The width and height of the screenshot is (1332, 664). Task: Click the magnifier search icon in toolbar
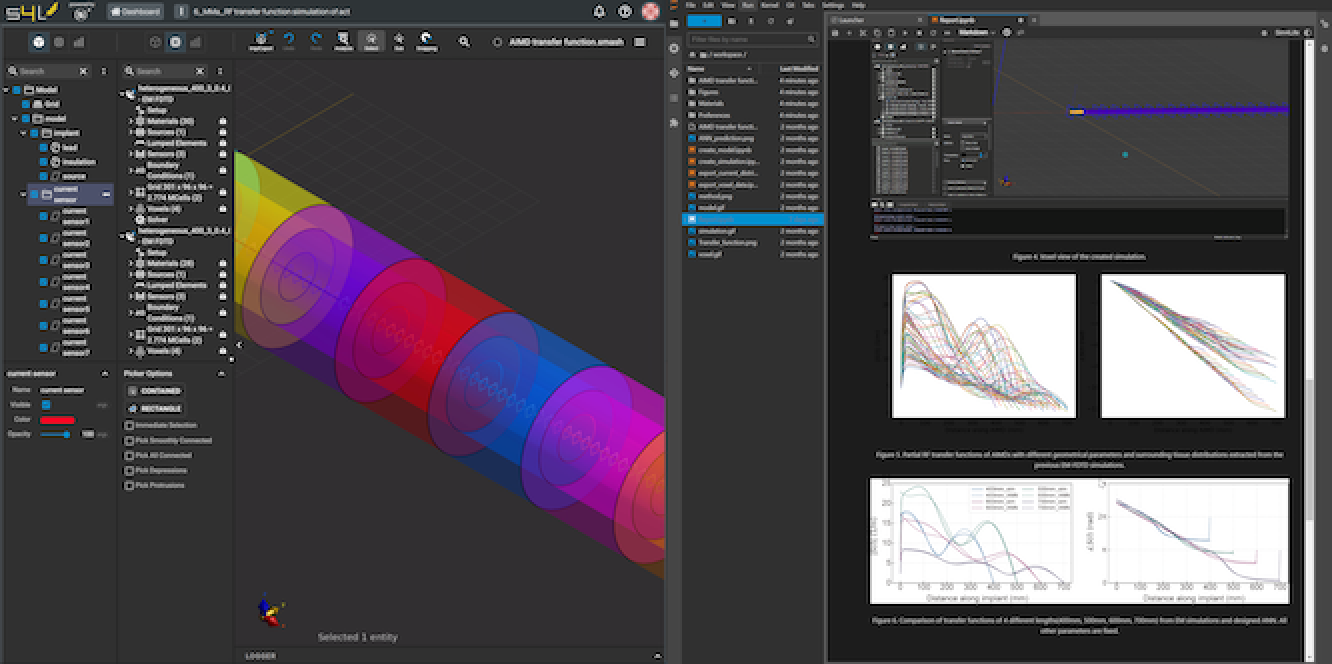coord(464,41)
